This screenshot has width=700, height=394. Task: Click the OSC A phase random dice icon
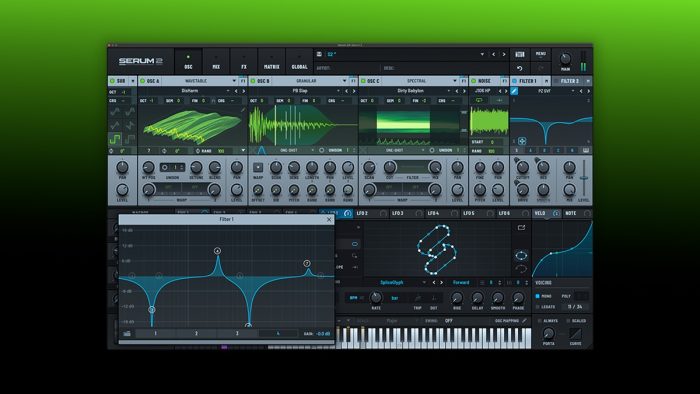[x=198, y=151]
